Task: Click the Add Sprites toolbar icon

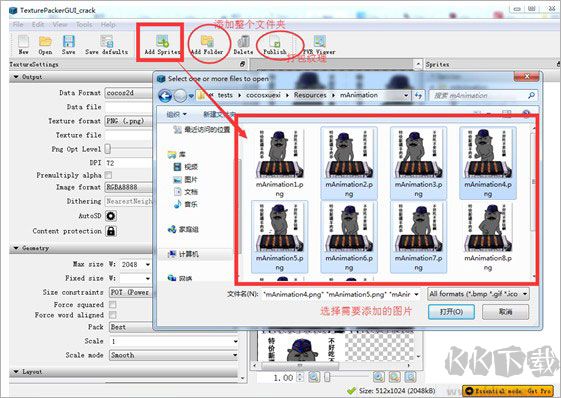Action: point(162,44)
